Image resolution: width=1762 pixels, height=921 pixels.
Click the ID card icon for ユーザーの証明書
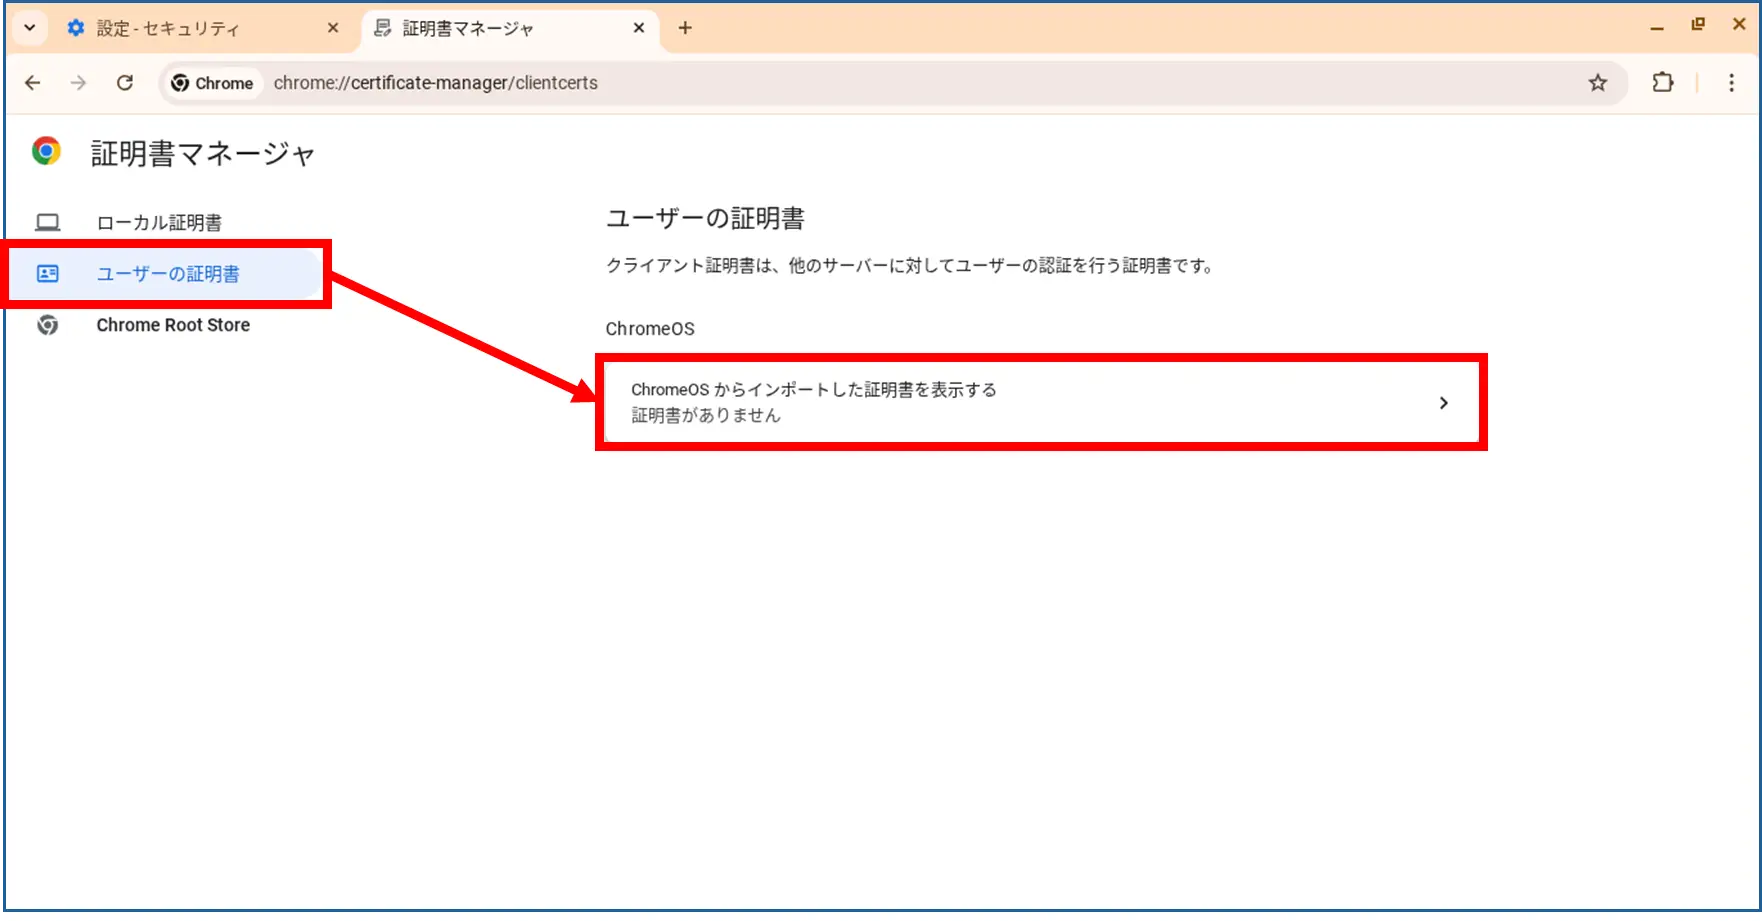coord(48,274)
